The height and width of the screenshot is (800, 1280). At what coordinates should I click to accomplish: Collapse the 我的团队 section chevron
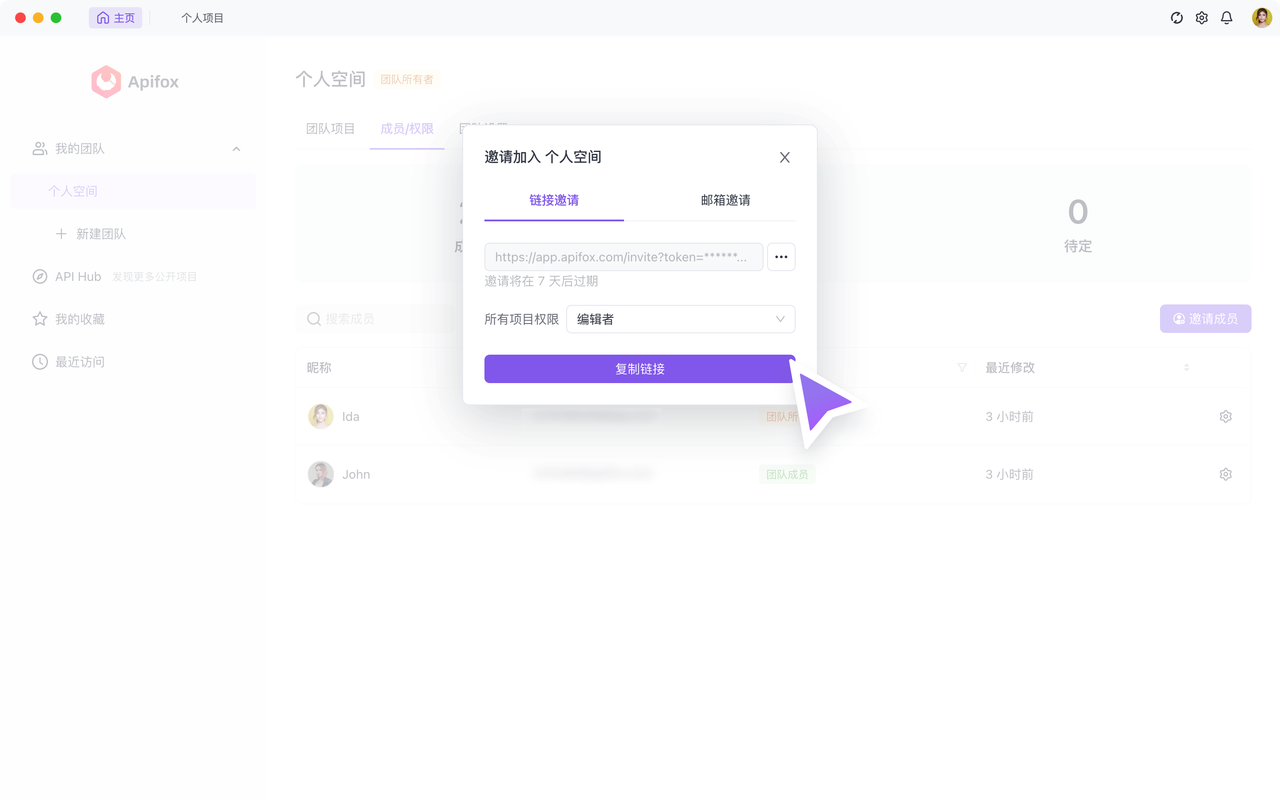[x=236, y=149]
